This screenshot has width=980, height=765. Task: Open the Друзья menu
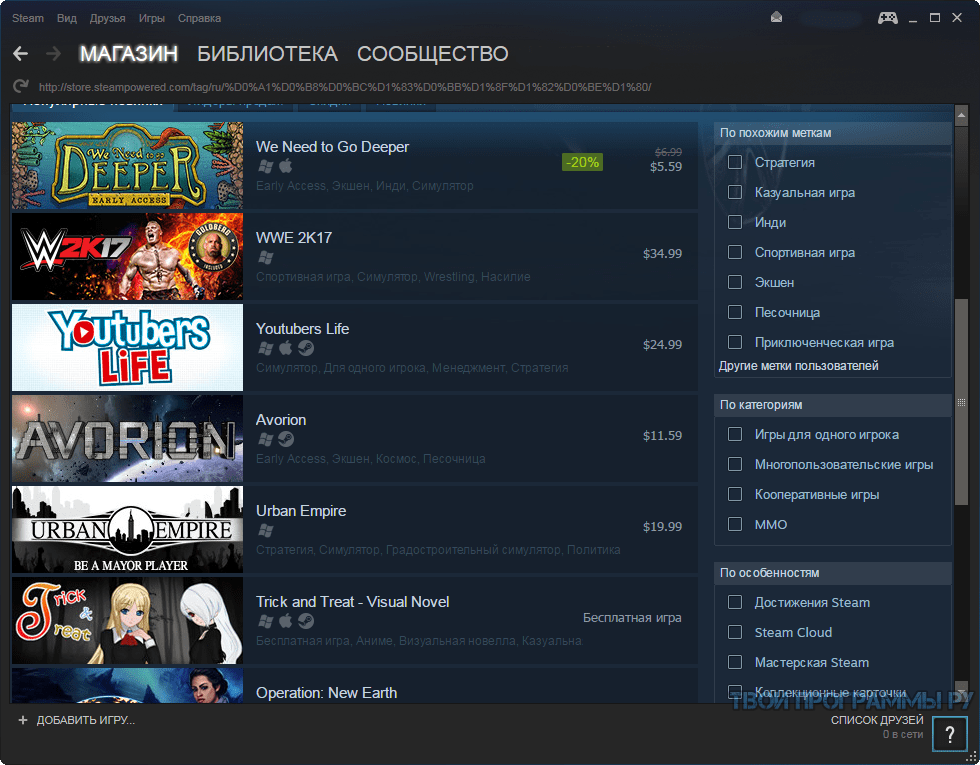[x=108, y=18]
